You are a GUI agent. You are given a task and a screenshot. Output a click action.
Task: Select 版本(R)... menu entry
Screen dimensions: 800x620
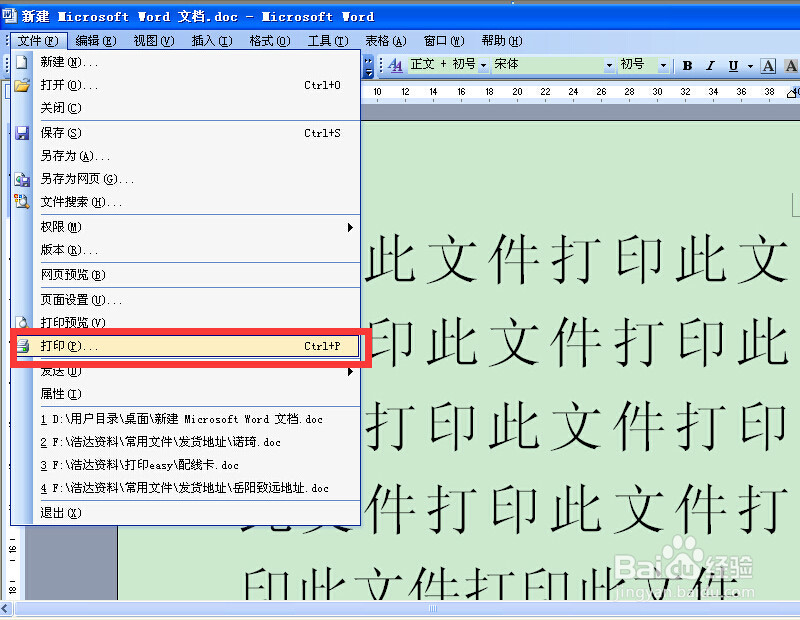186,250
